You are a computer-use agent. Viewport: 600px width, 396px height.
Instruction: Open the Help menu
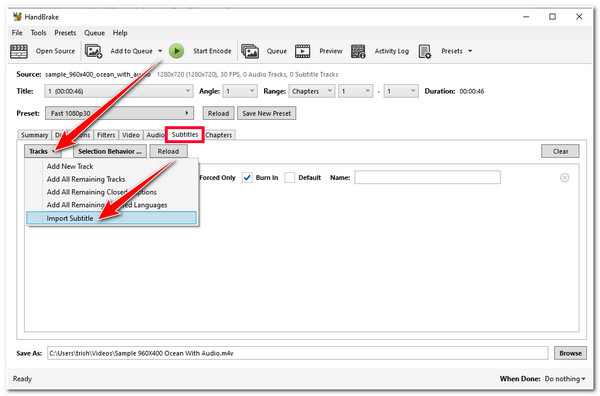click(120, 33)
